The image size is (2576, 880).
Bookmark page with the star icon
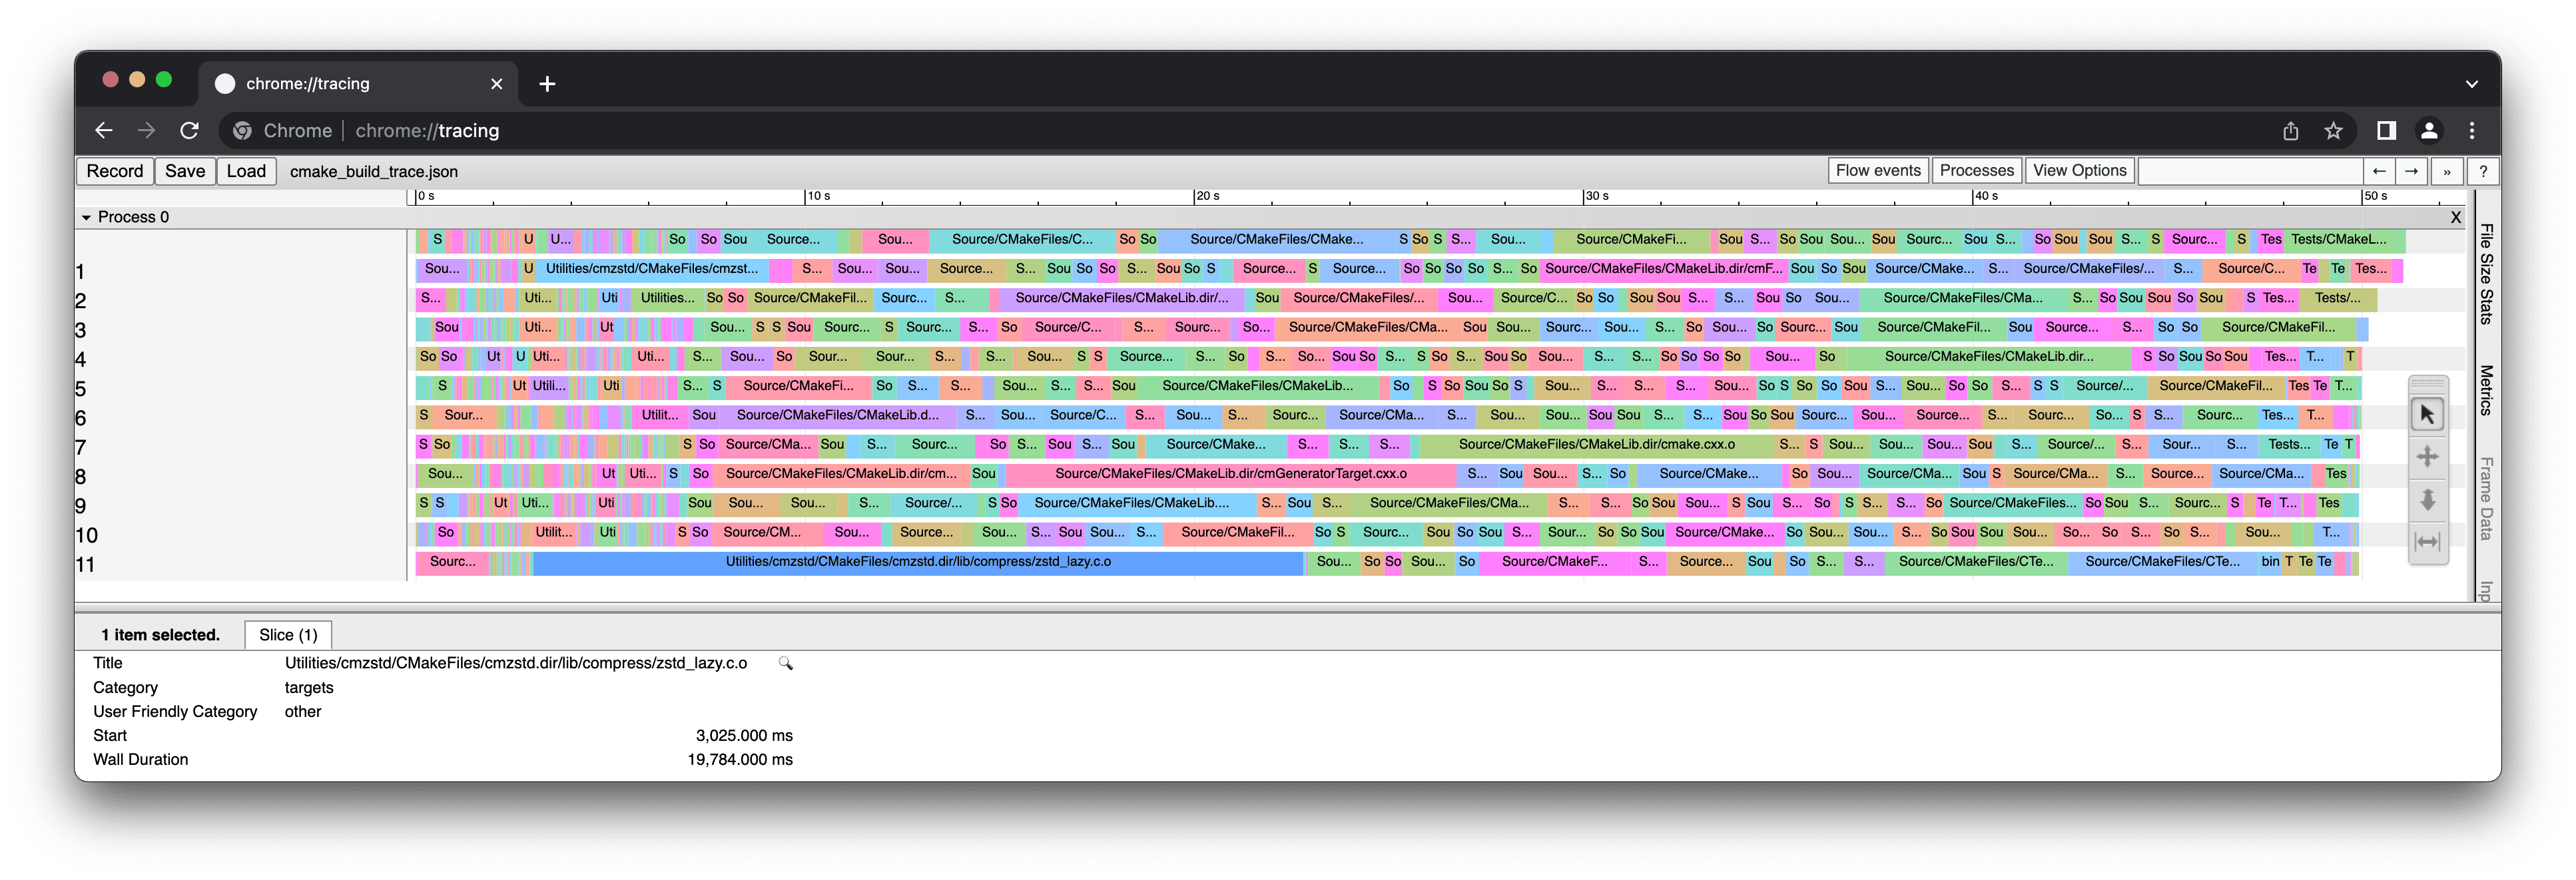(x=2333, y=130)
